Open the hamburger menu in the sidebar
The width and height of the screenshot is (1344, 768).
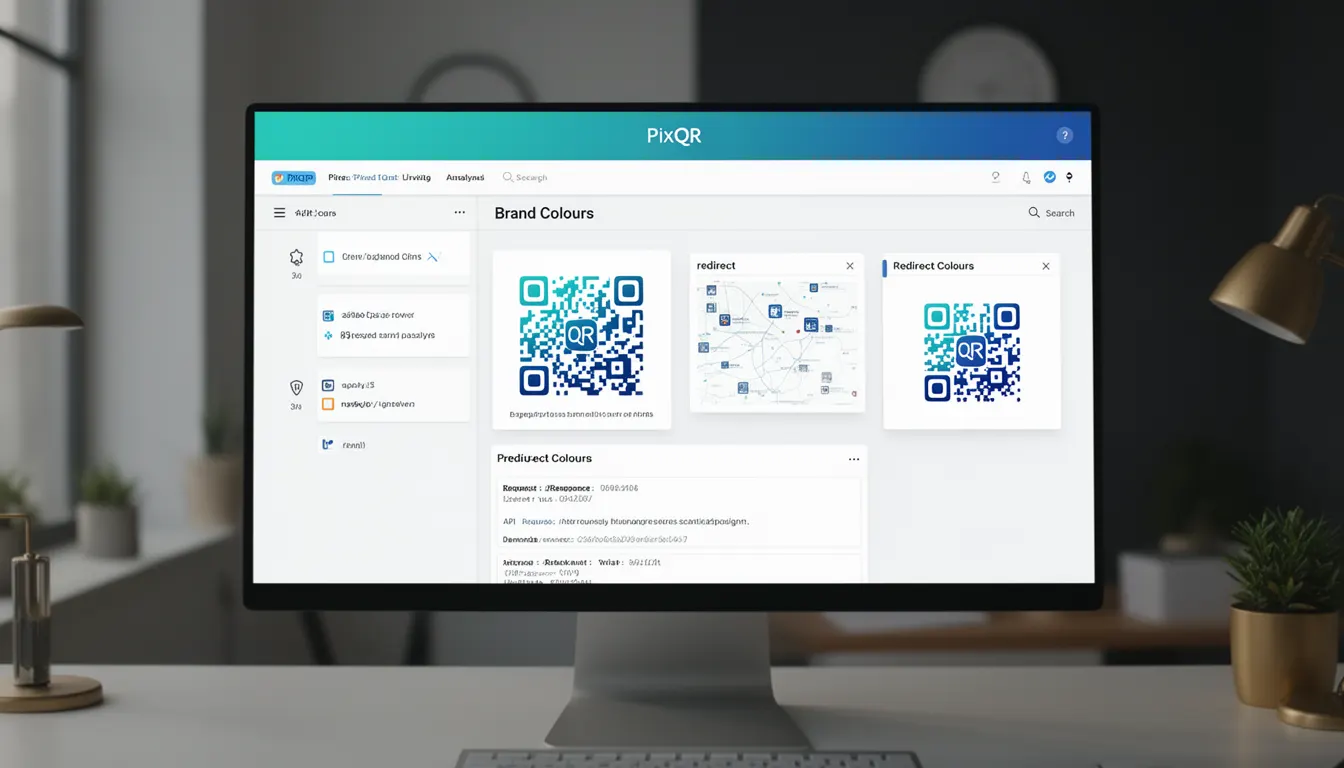click(x=279, y=213)
